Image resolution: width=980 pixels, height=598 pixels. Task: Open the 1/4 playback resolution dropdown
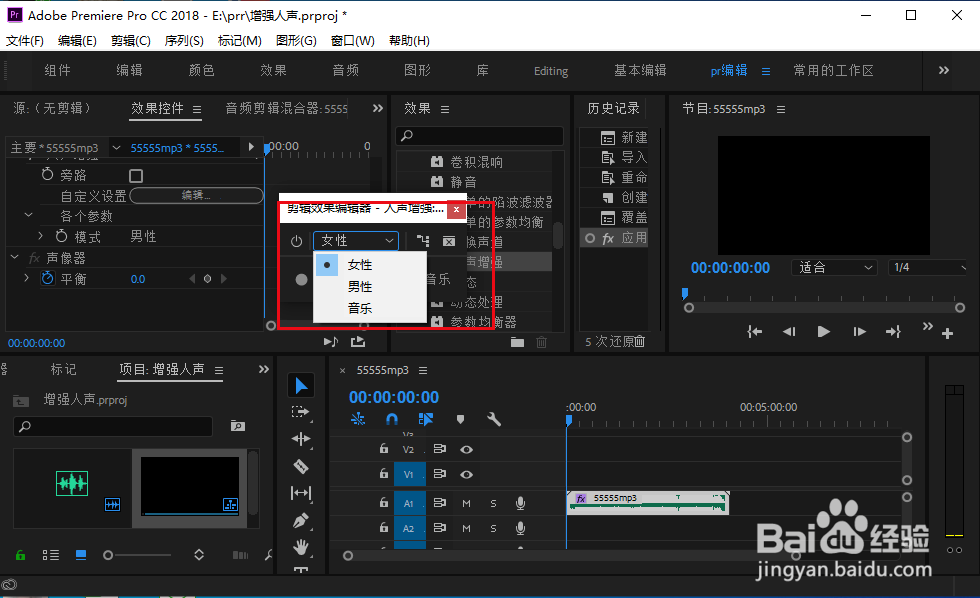[x=928, y=267]
